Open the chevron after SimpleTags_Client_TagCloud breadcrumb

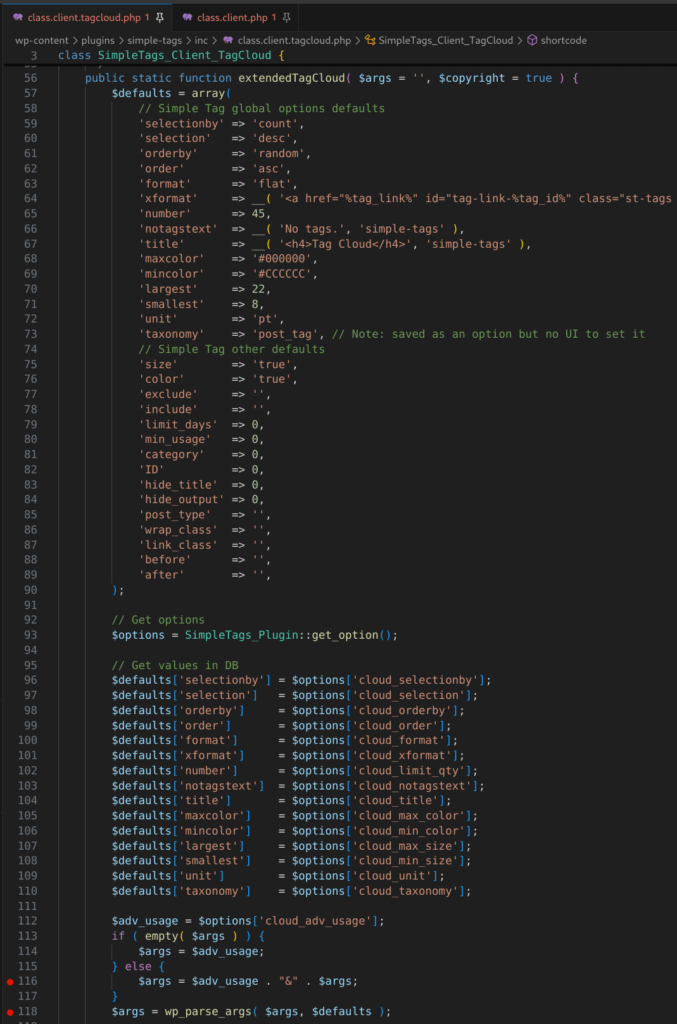pos(521,42)
